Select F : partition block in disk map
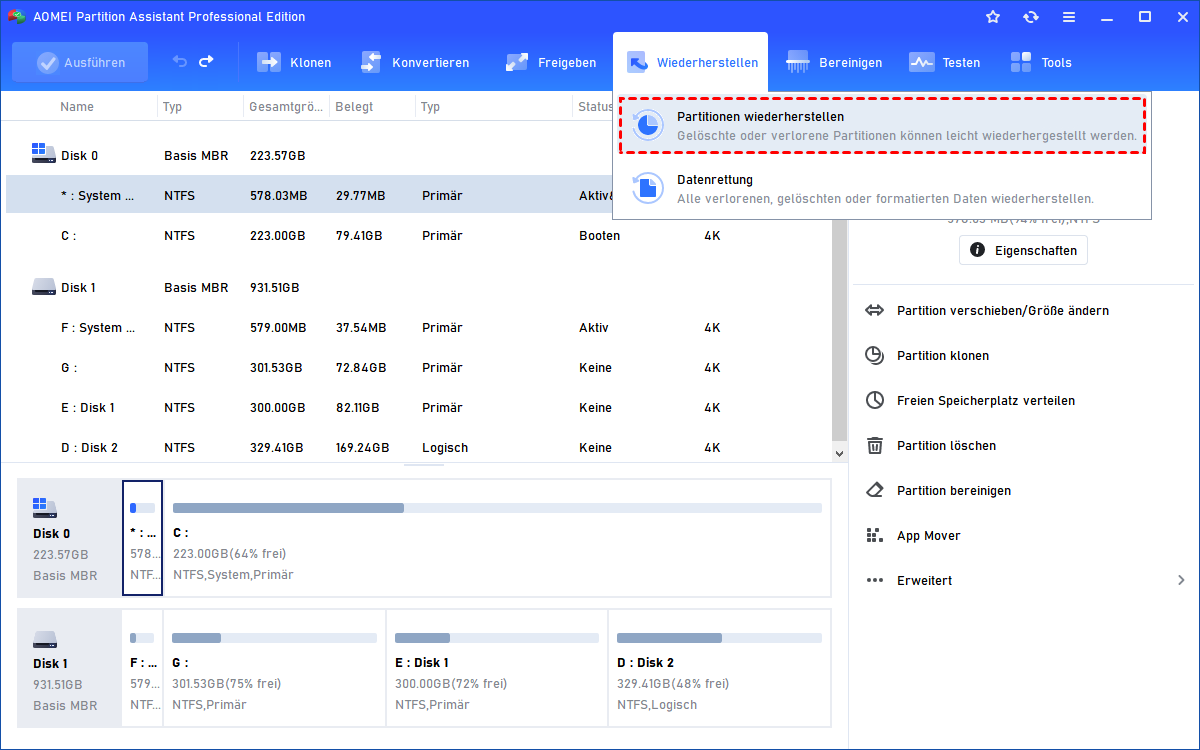 point(142,668)
